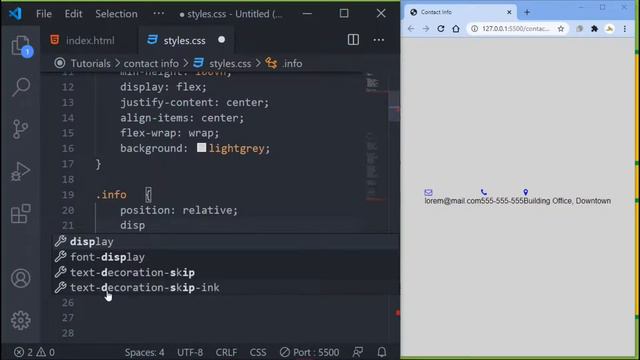Go to Chrome home page

coord(456,29)
